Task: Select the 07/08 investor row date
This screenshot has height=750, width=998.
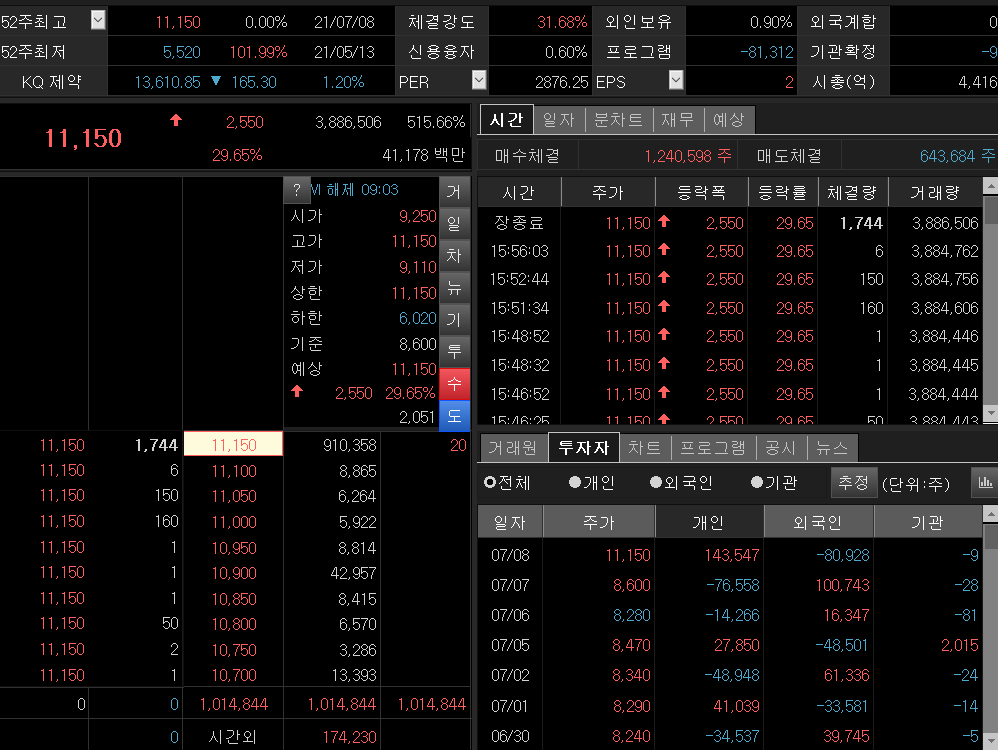Action: click(510, 555)
